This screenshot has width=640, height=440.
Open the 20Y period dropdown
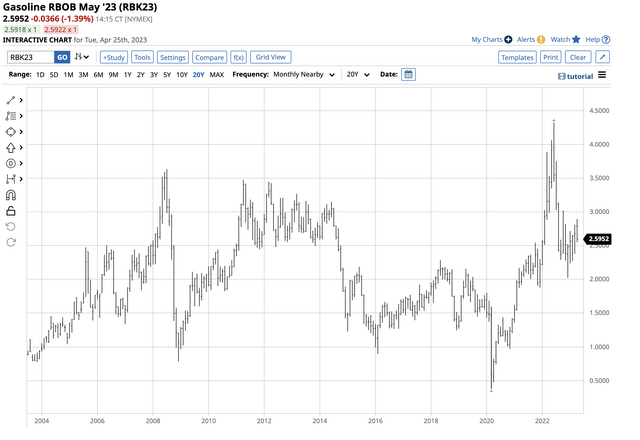(358, 75)
